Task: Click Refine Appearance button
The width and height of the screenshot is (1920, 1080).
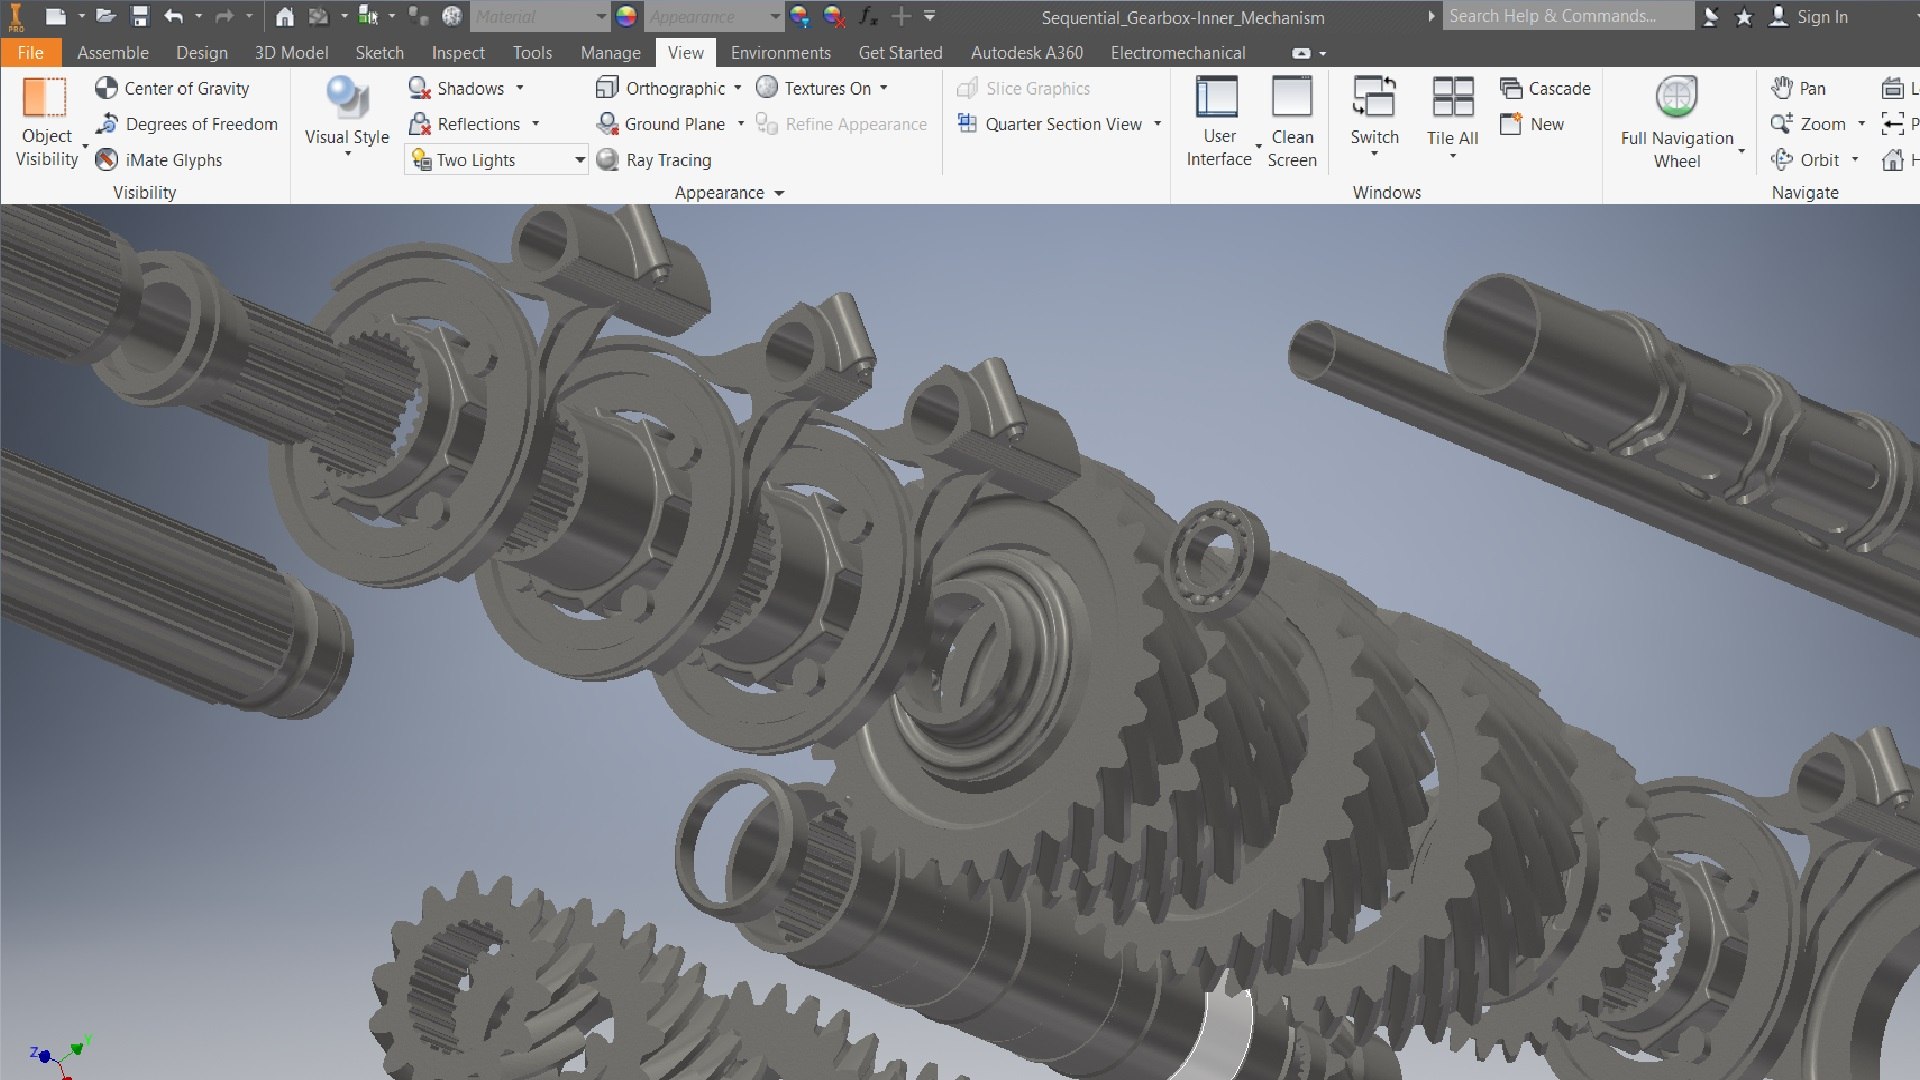Action: coord(842,124)
